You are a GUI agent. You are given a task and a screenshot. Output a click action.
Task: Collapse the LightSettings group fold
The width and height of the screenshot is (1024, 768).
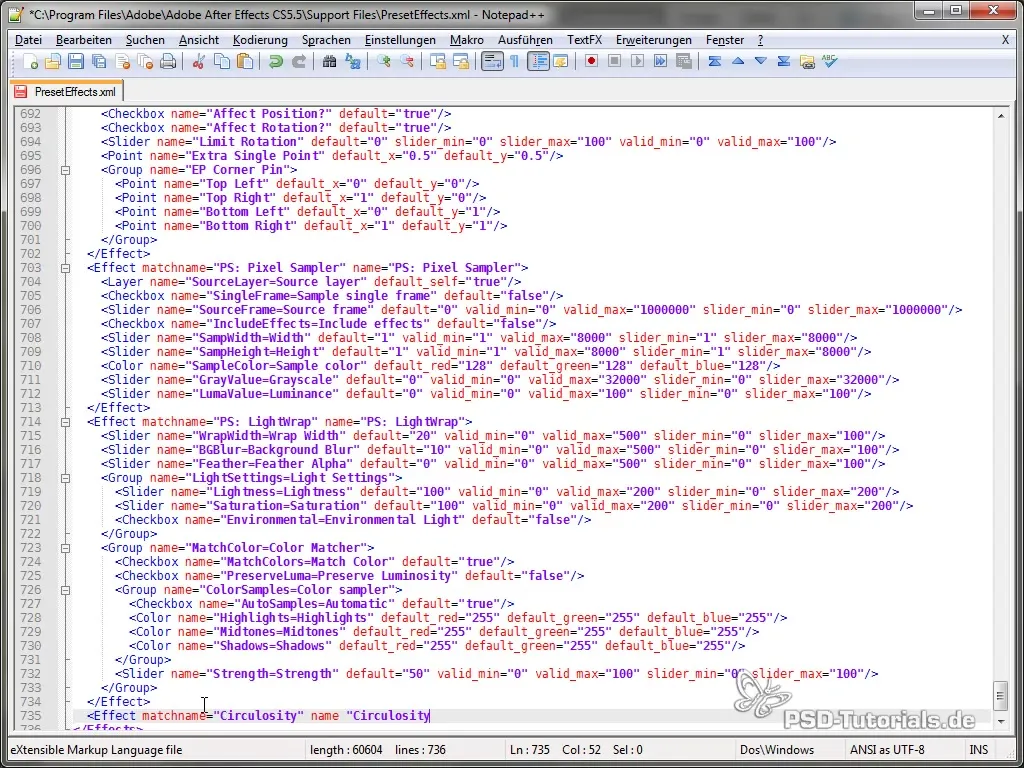click(x=65, y=478)
